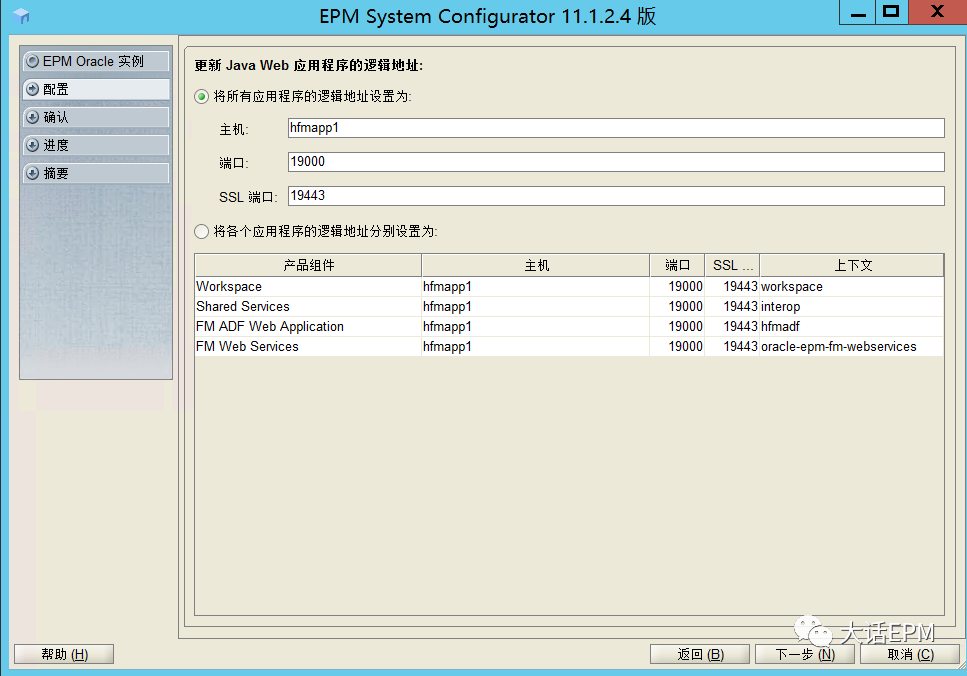967x676 pixels.
Task: Click the 上下文 column header
Action: coord(852,265)
